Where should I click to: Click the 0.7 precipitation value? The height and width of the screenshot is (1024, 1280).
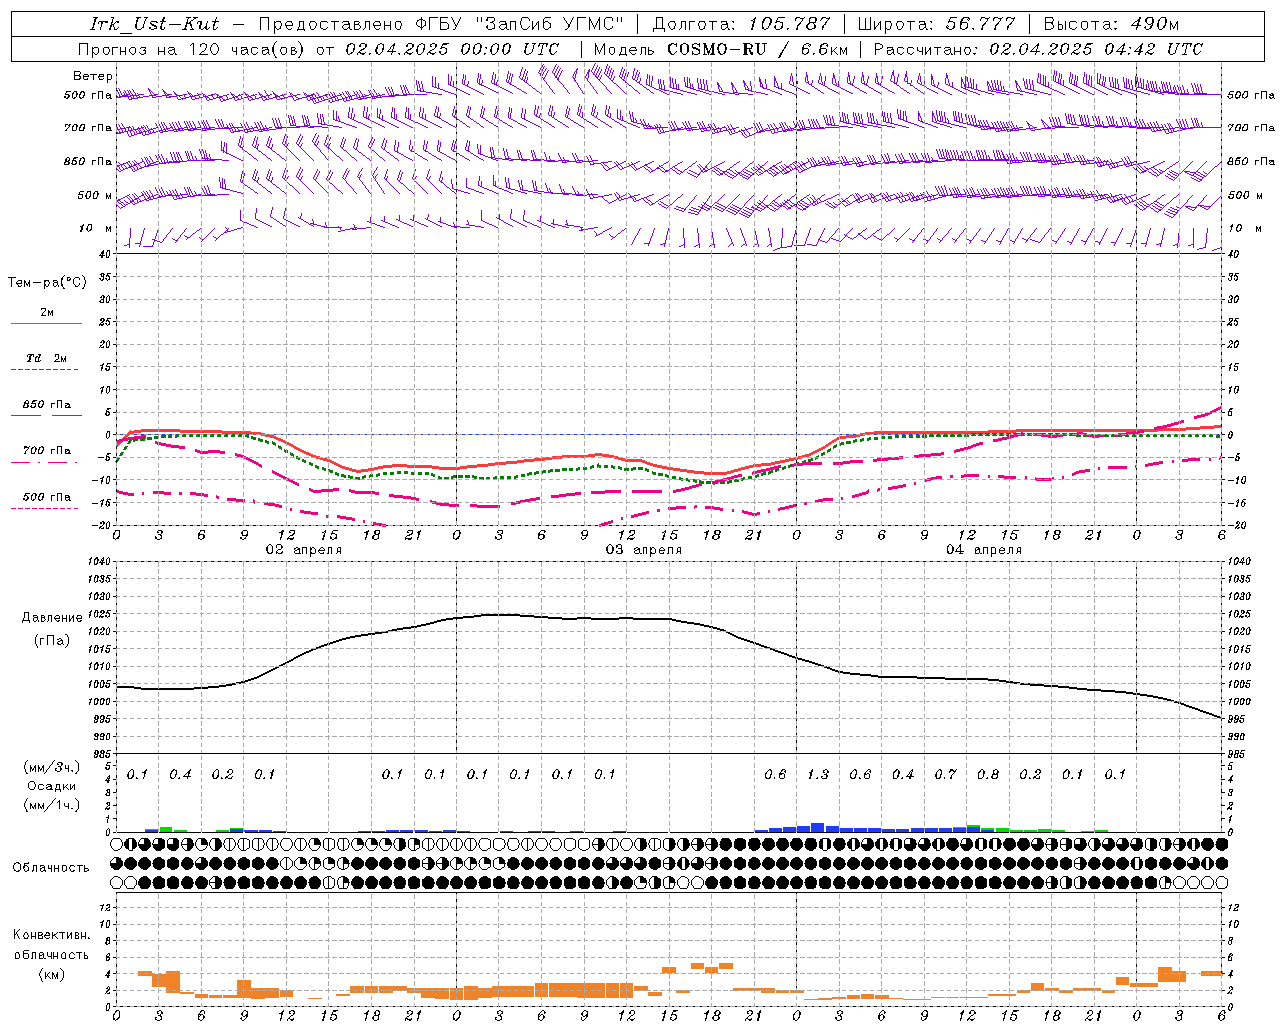[945, 775]
